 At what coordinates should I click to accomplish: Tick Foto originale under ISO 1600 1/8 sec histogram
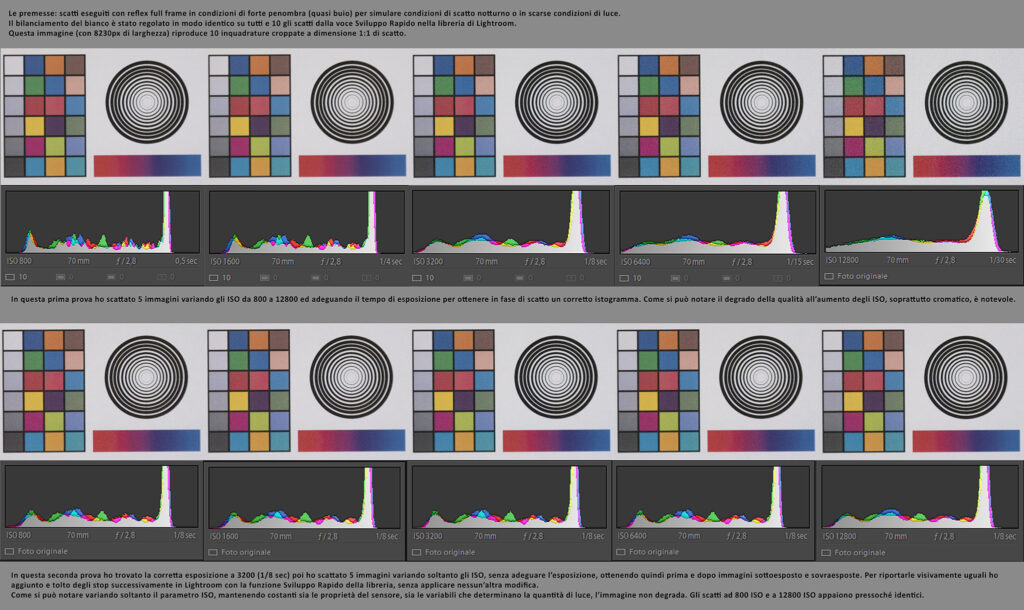point(212,553)
